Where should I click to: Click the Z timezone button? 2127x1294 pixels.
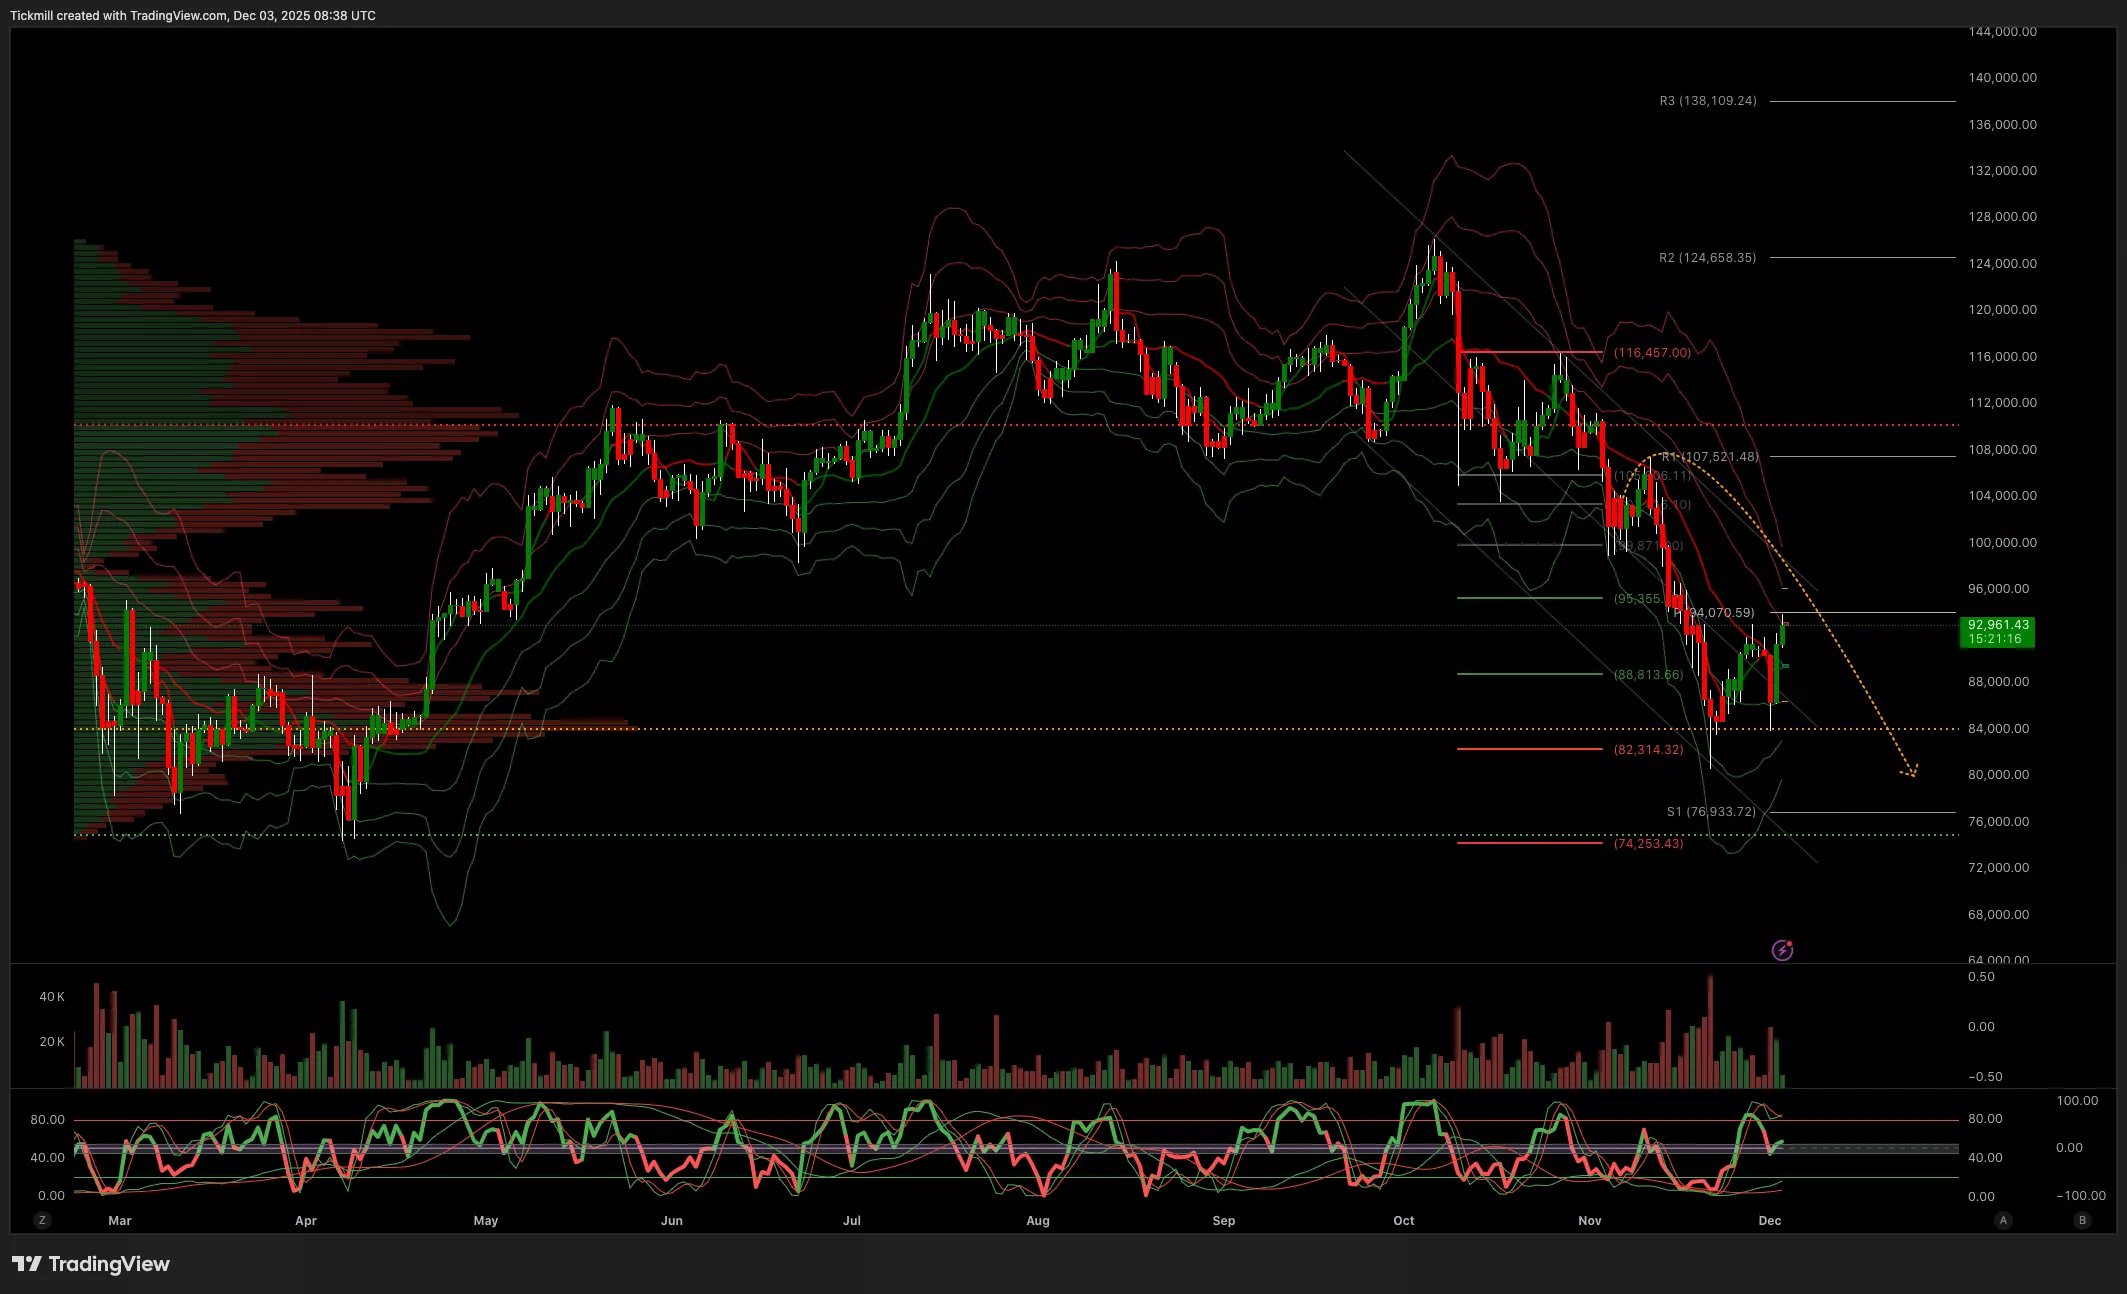pos(42,1220)
